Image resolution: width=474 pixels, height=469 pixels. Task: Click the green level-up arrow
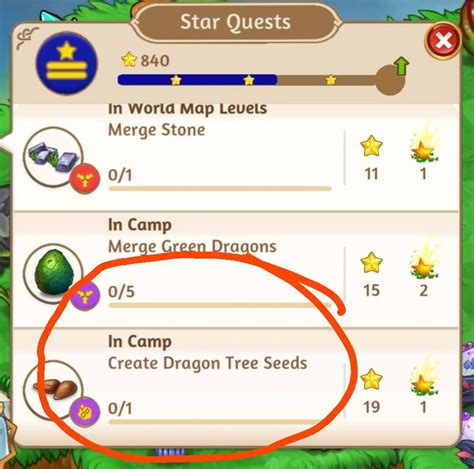pyautogui.click(x=401, y=66)
